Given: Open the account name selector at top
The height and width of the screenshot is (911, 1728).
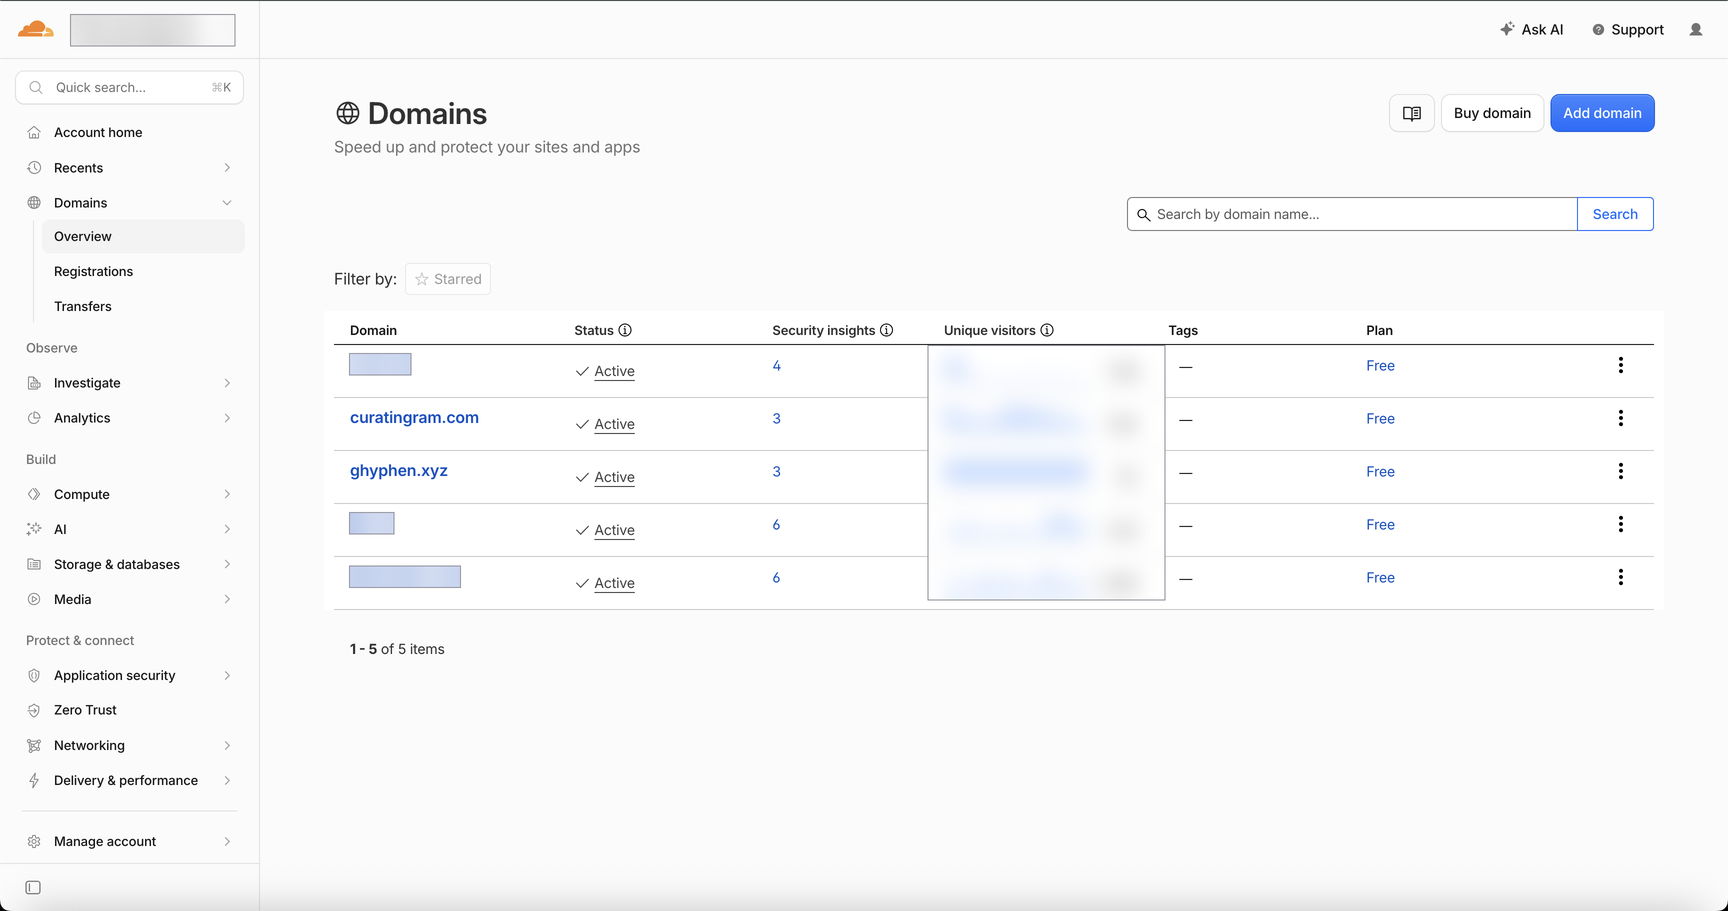Looking at the screenshot, I should [153, 30].
